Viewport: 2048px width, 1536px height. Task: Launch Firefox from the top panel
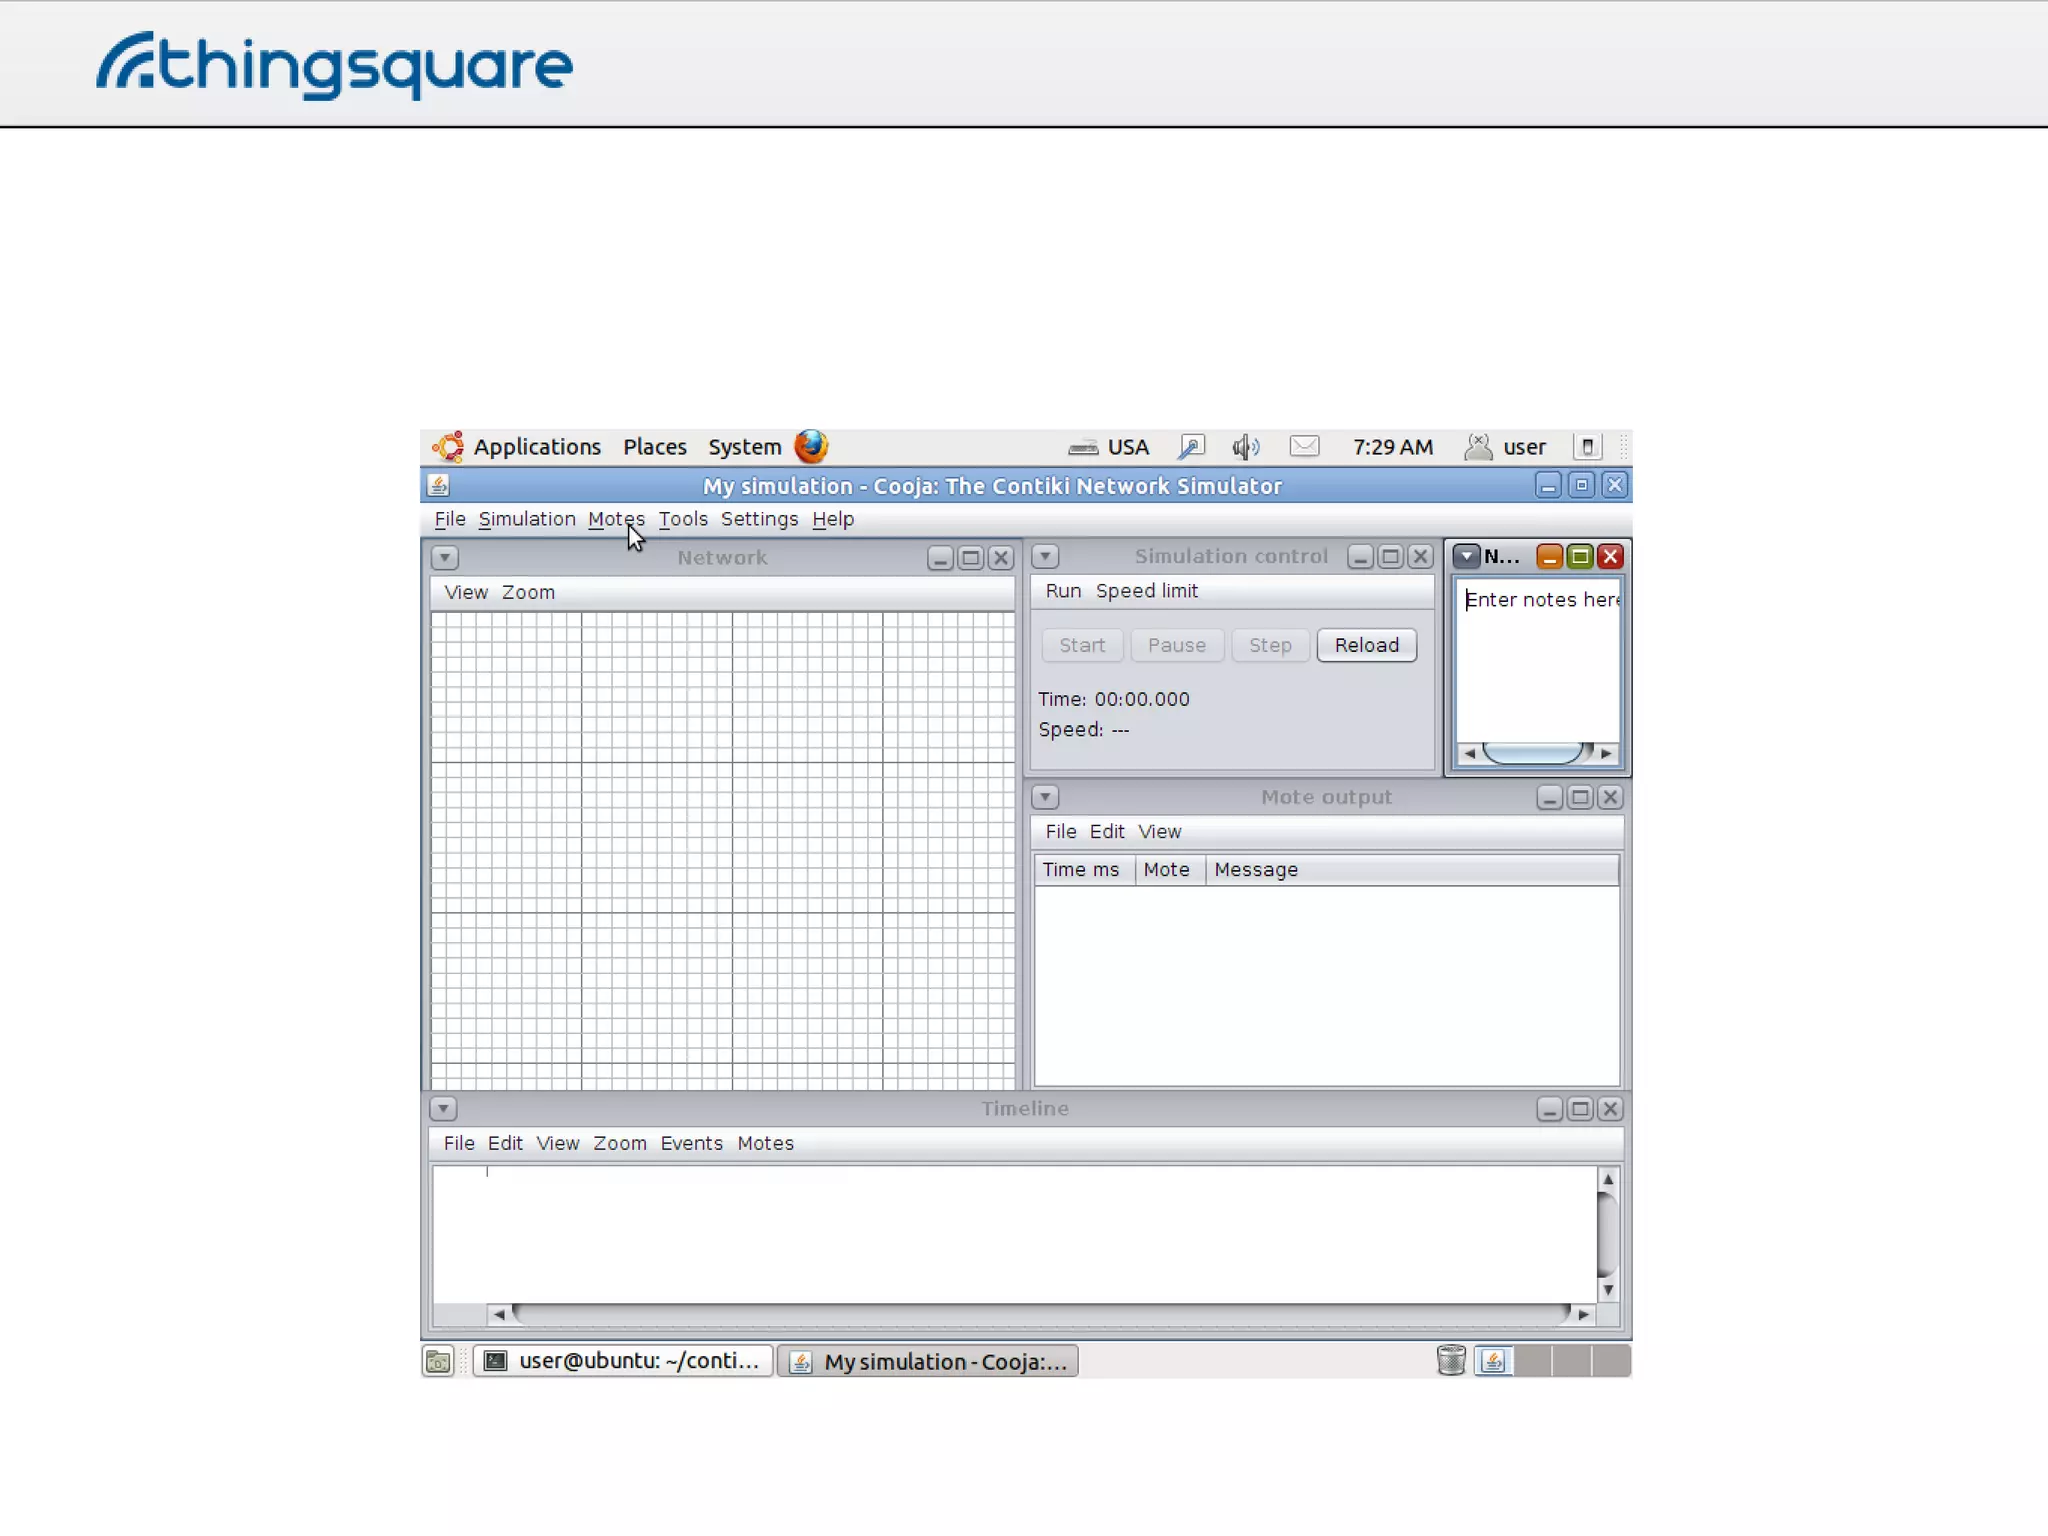tap(811, 446)
